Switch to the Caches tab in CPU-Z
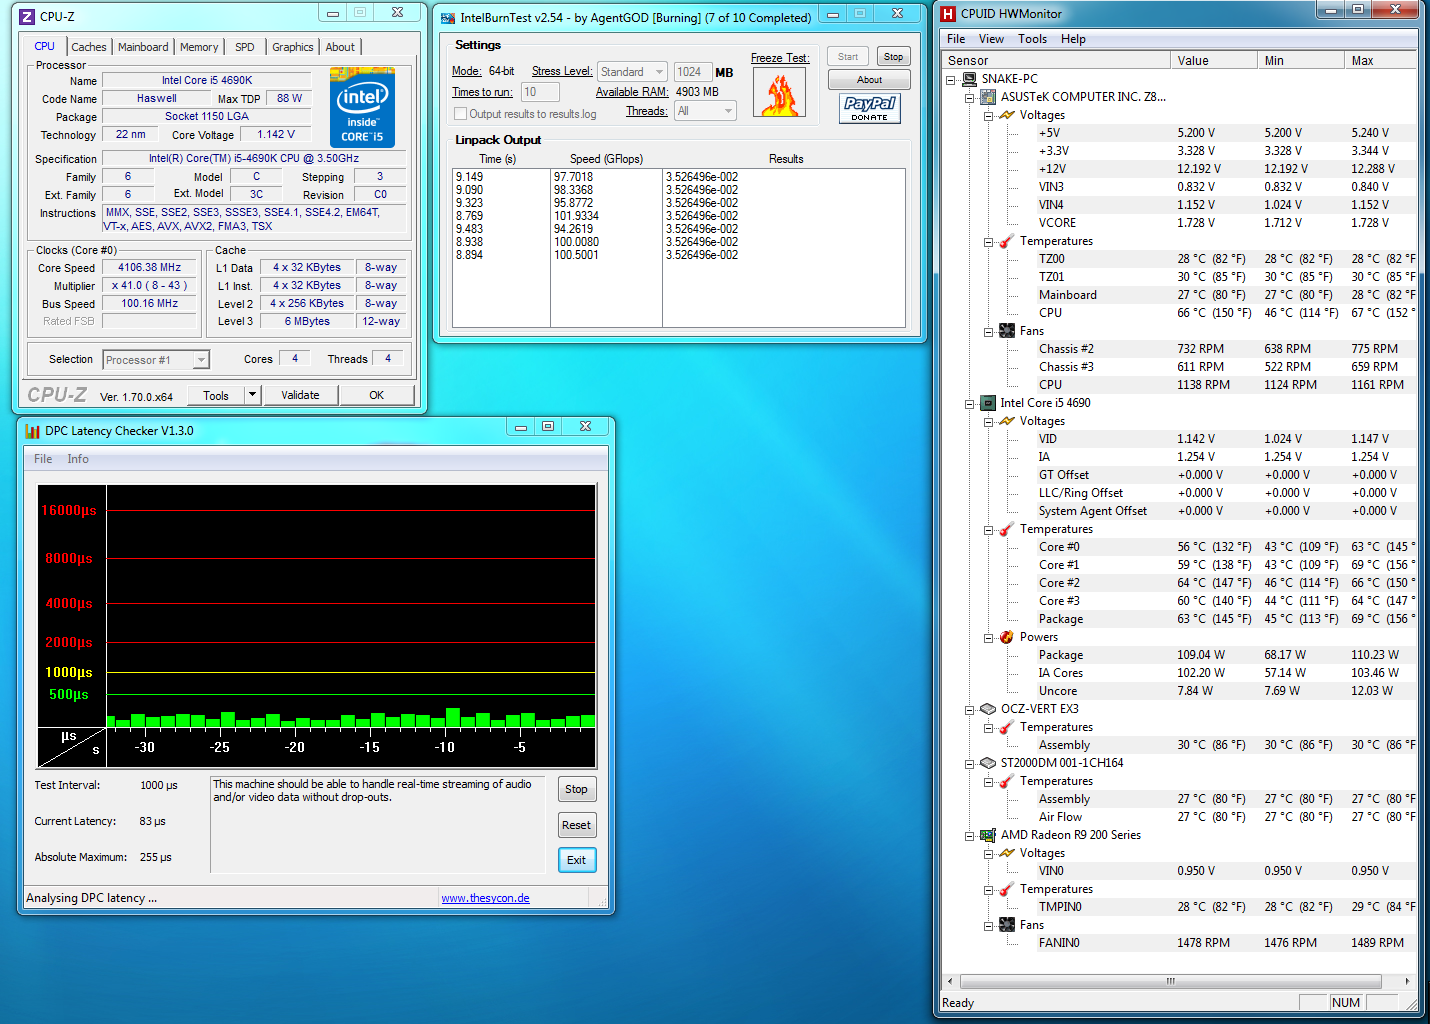Screen dimensions: 1430x1024 89,47
